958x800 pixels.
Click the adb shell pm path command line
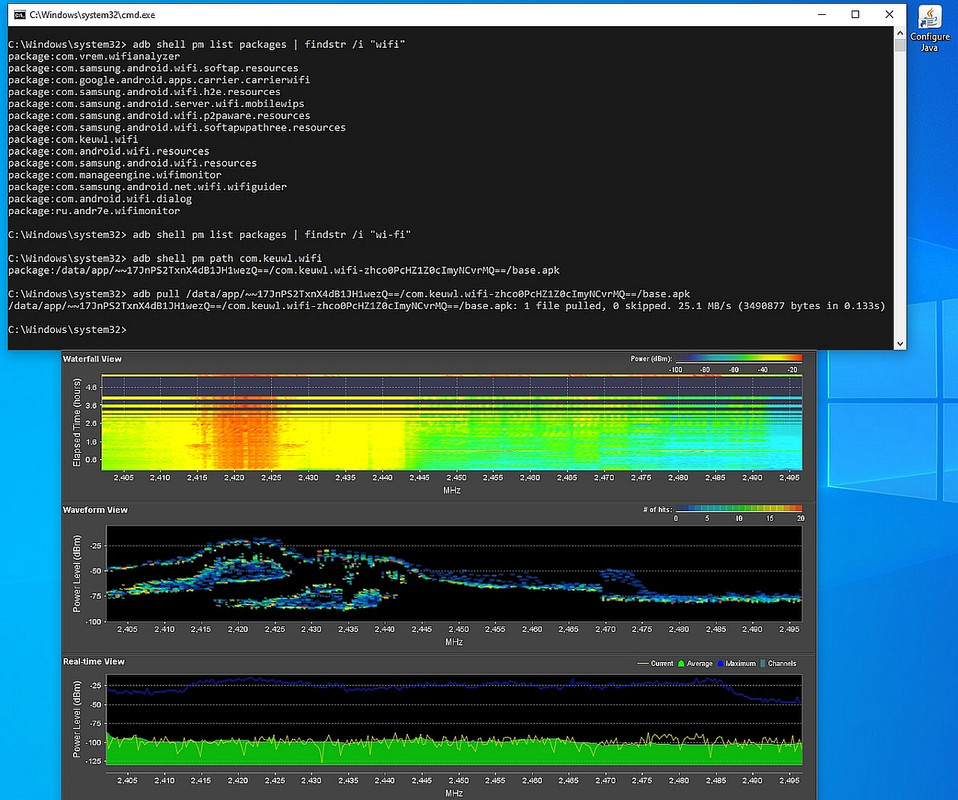pyautogui.click(x=165, y=259)
